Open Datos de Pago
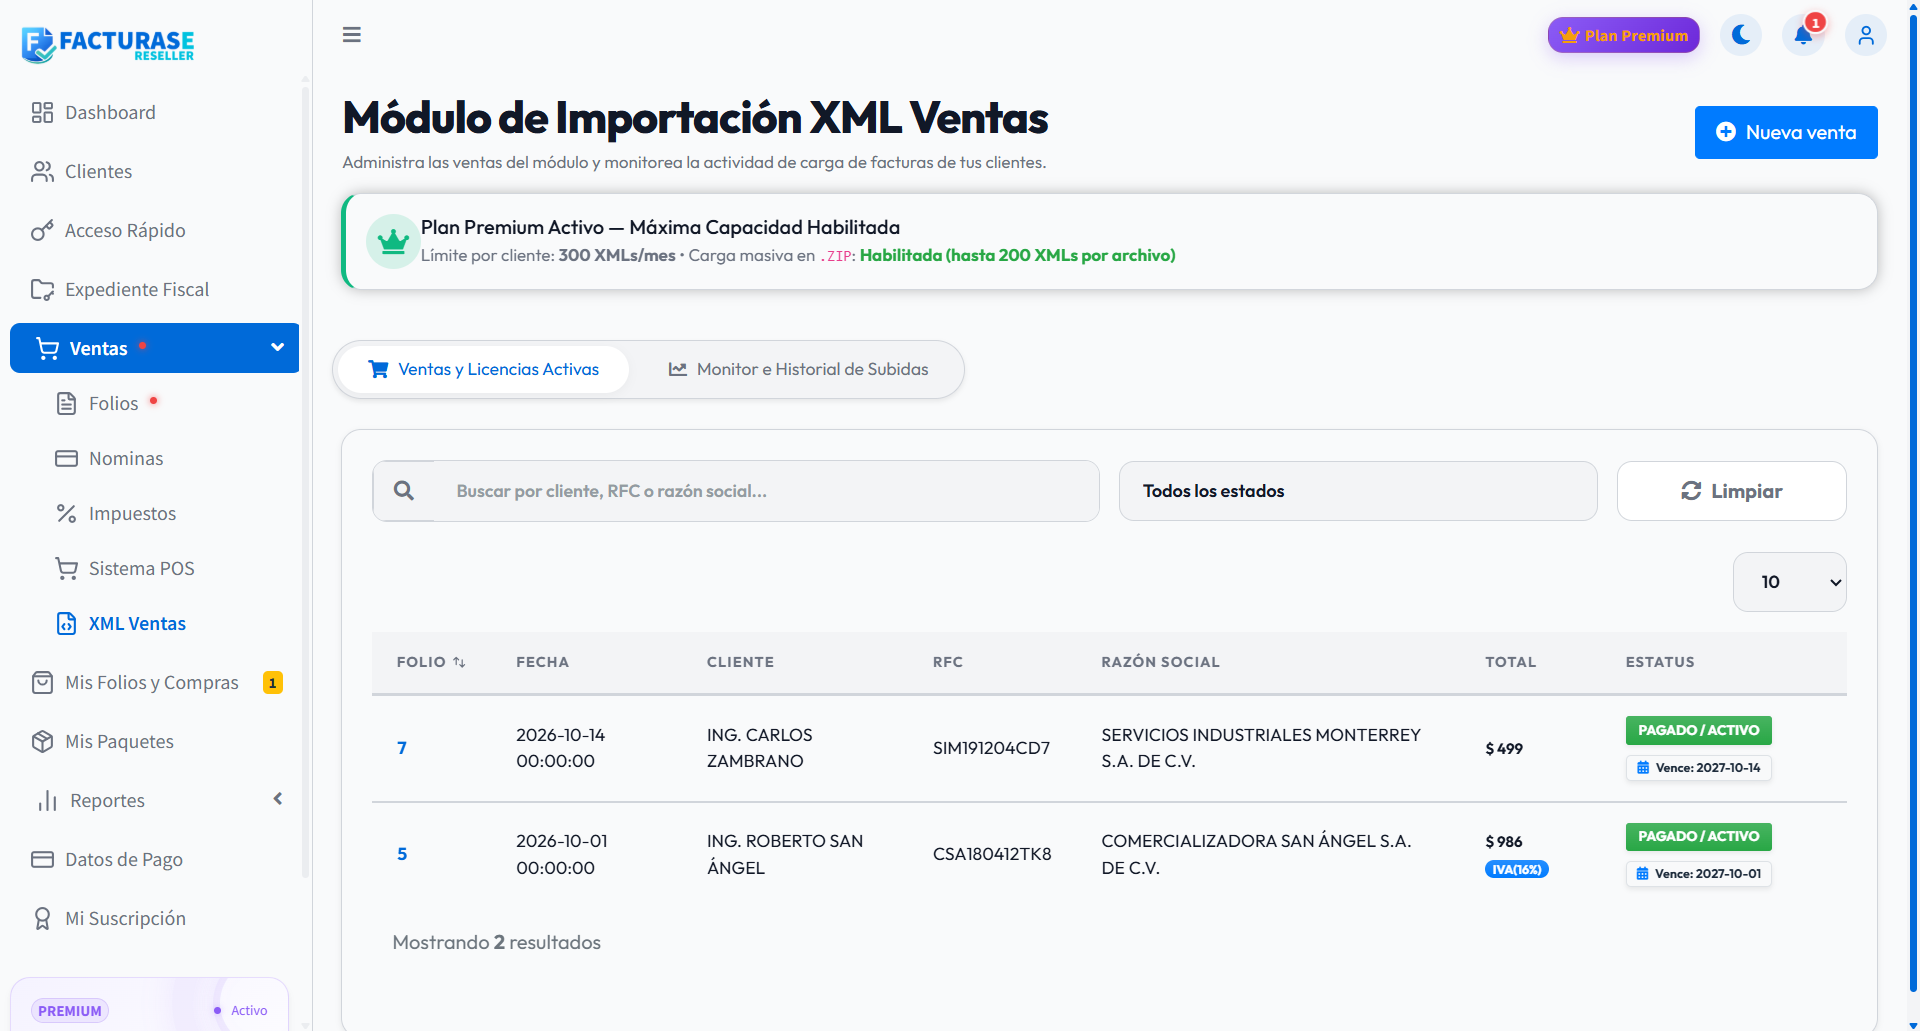The image size is (1920, 1031). click(154, 859)
